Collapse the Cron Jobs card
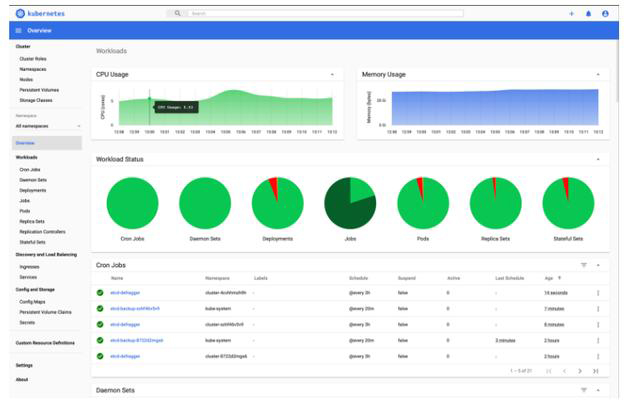Screen dimensions: 640x400 (x=598, y=265)
